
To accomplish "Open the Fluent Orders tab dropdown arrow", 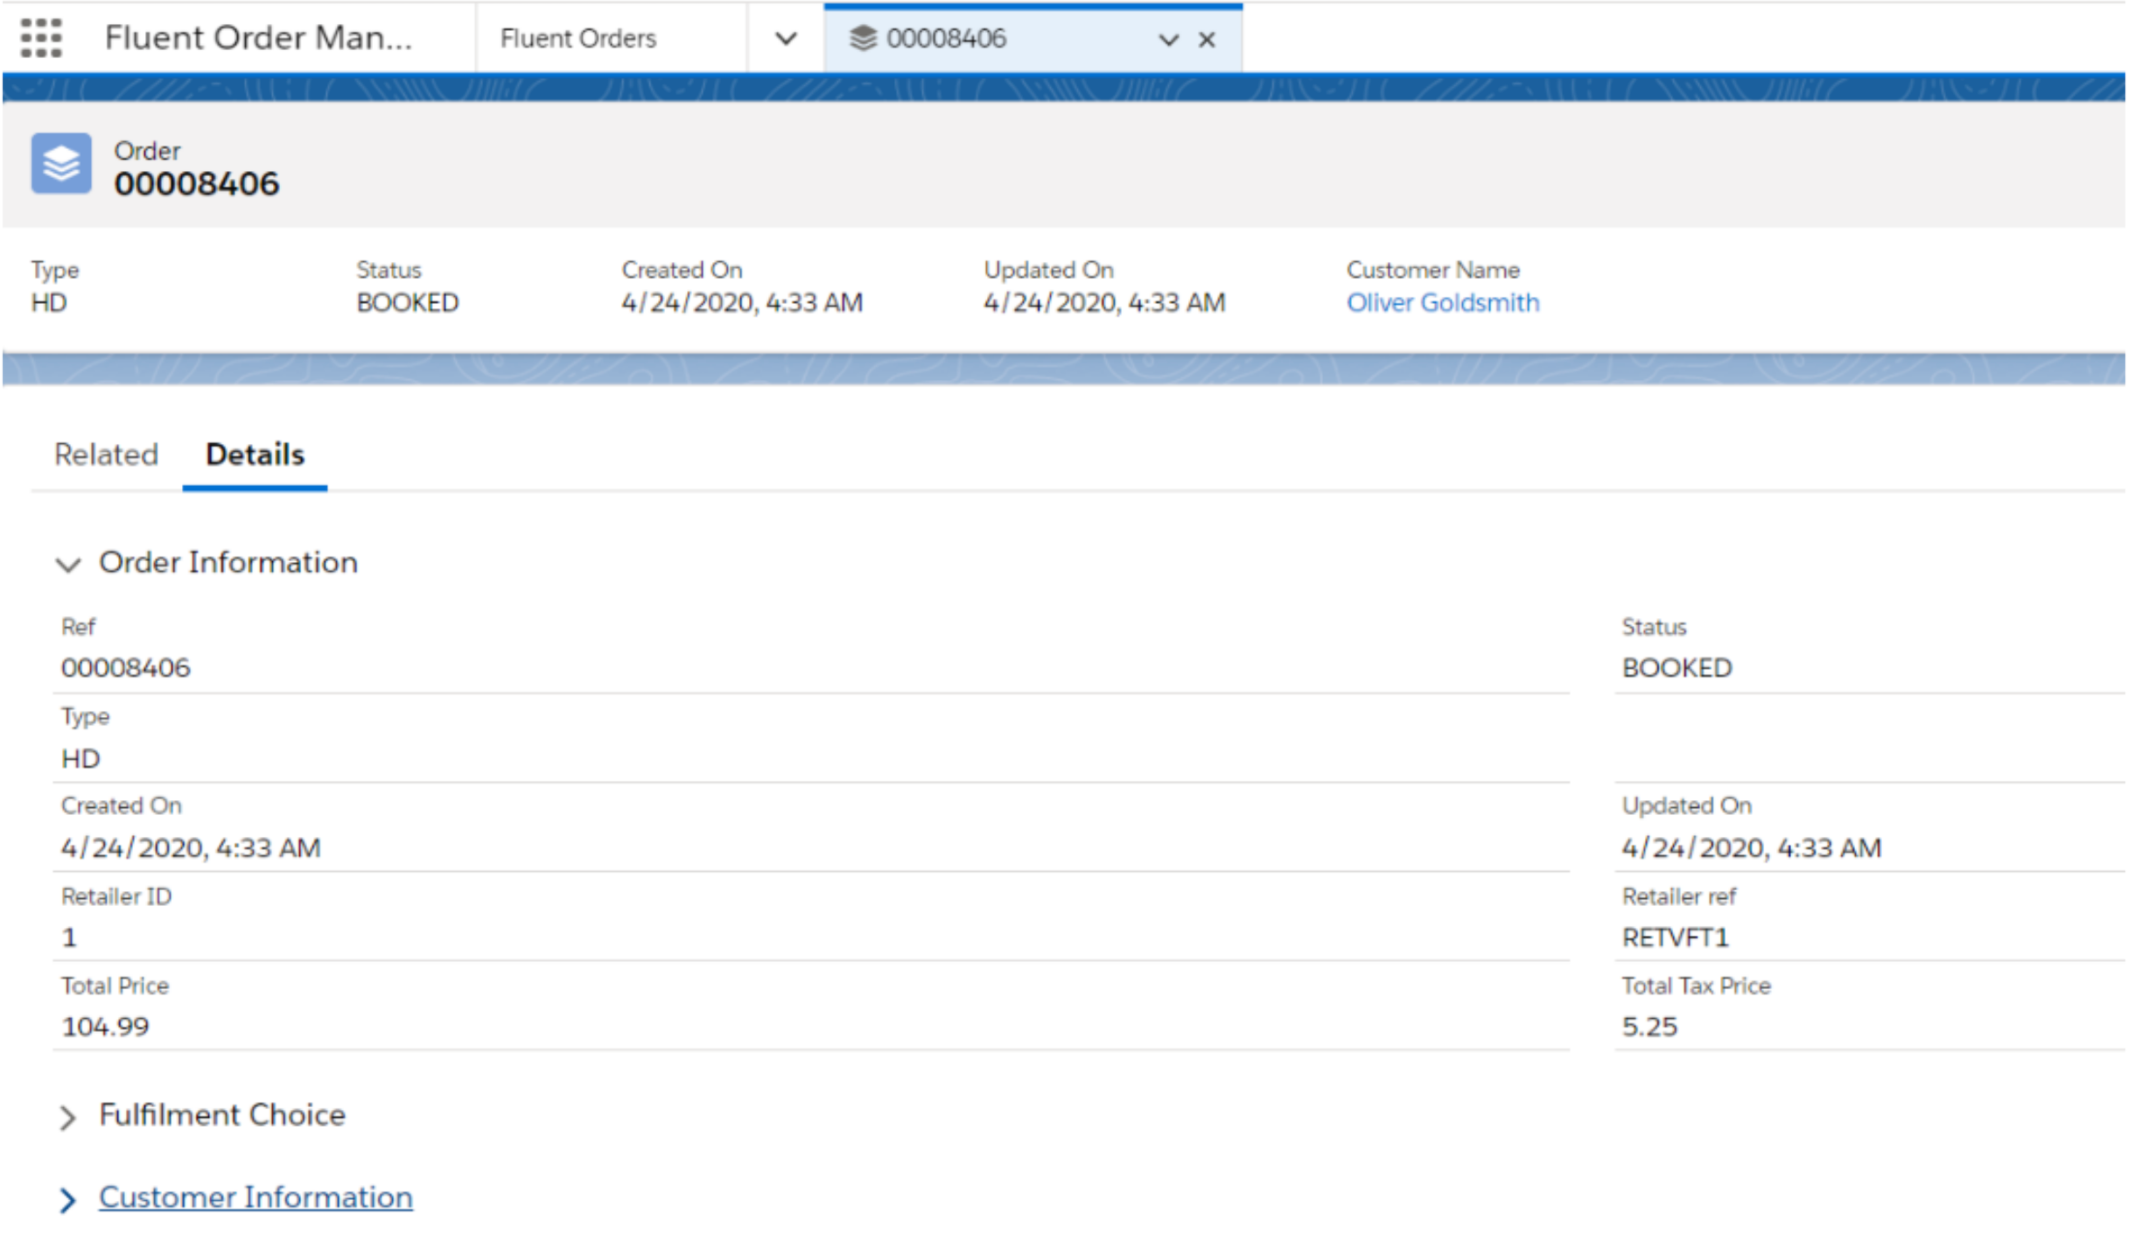I will tap(786, 38).
